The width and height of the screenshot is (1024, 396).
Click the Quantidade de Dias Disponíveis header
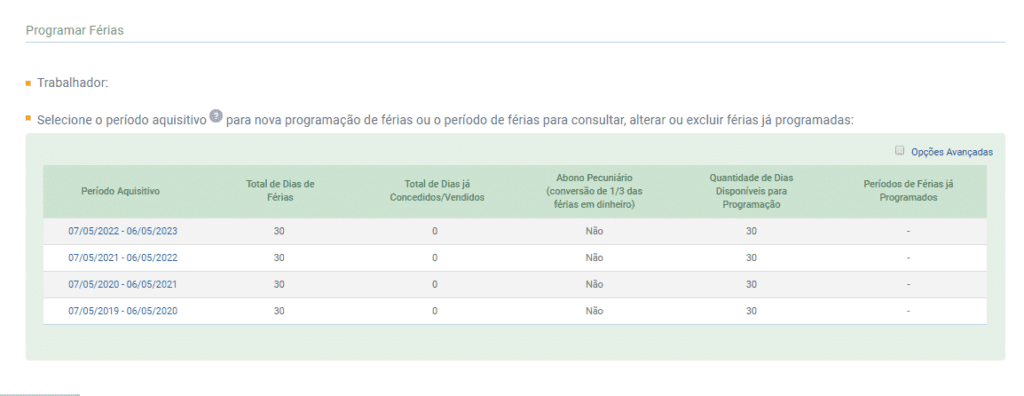click(x=751, y=191)
